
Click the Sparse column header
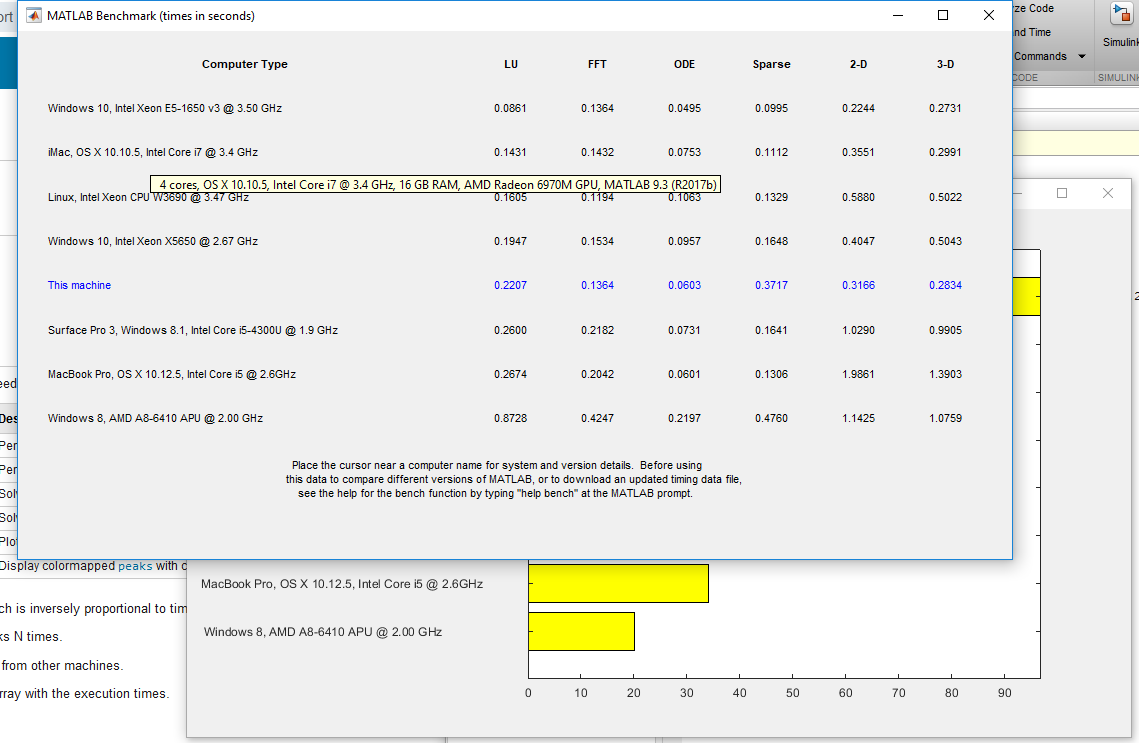point(771,64)
